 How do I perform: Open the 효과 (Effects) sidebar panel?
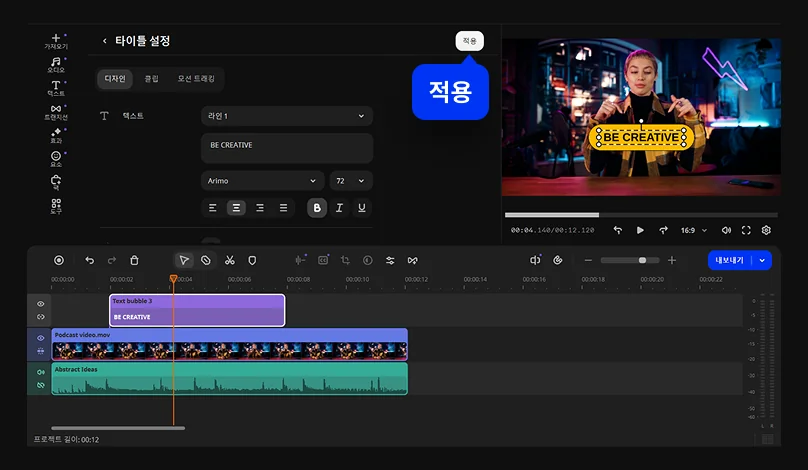(x=56, y=135)
